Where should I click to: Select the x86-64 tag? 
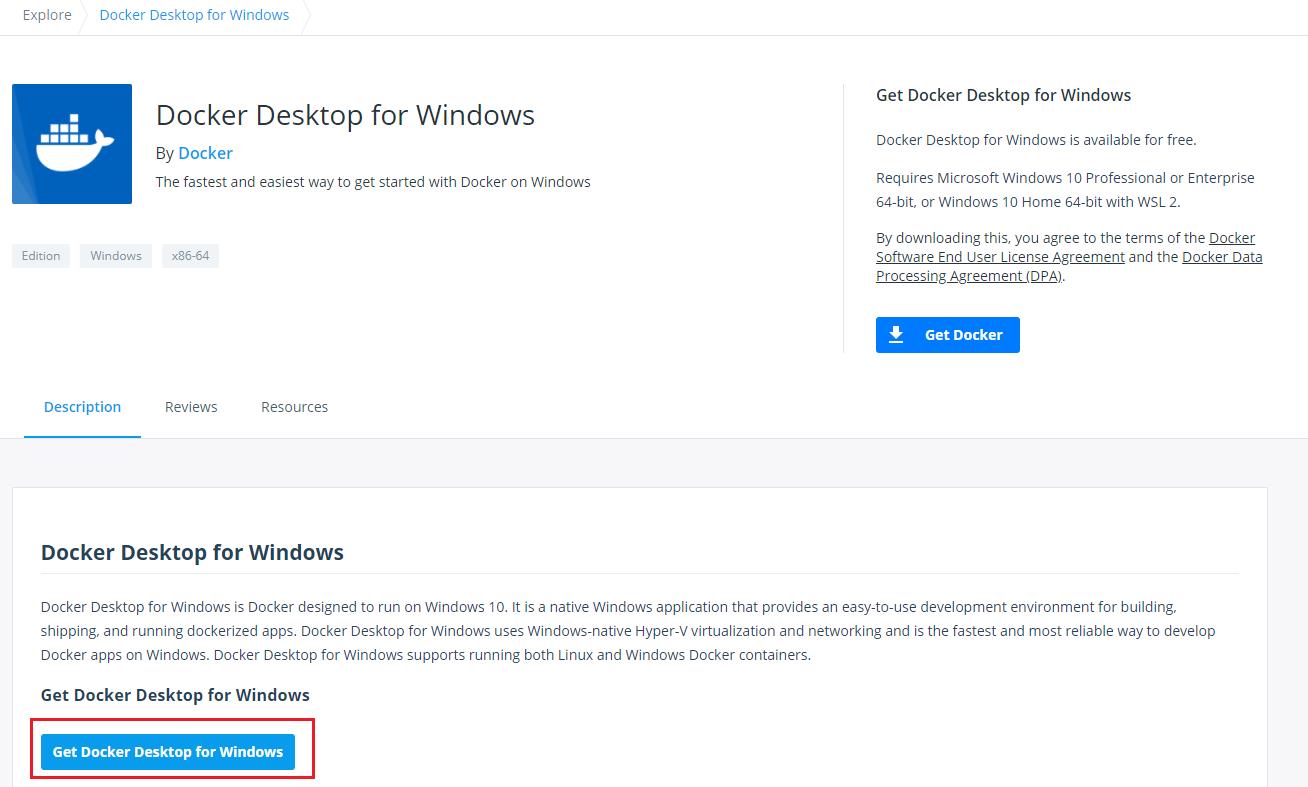click(x=190, y=256)
